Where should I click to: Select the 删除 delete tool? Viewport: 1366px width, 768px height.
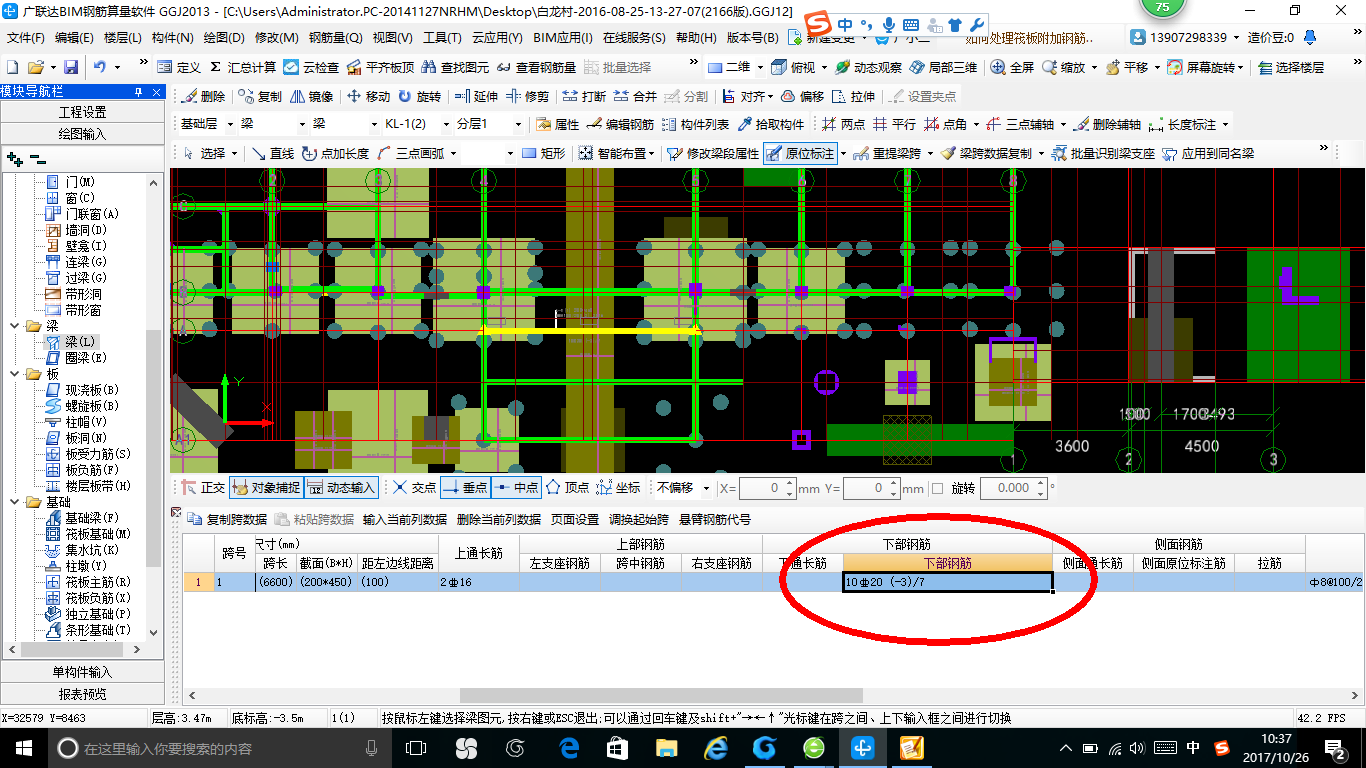[x=203, y=96]
